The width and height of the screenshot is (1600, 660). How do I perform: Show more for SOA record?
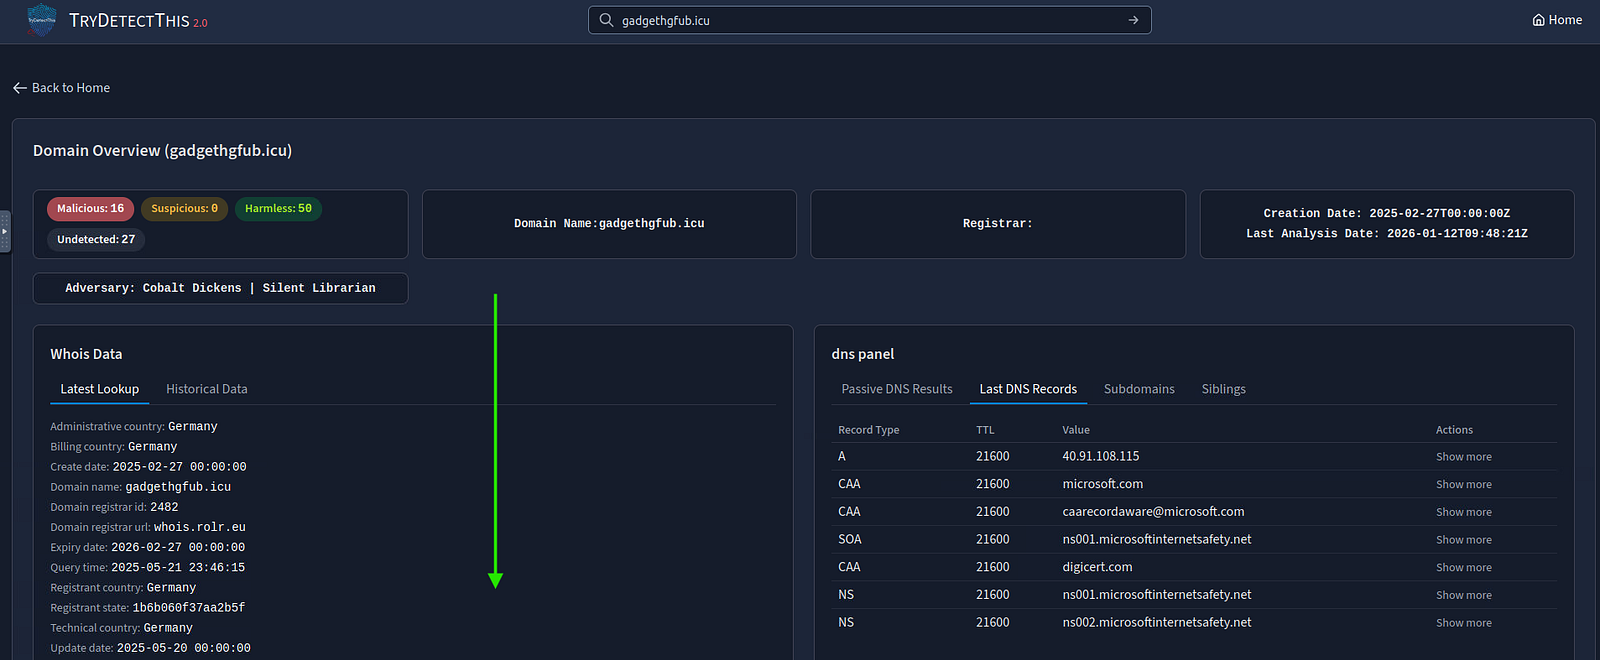(x=1463, y=540)
